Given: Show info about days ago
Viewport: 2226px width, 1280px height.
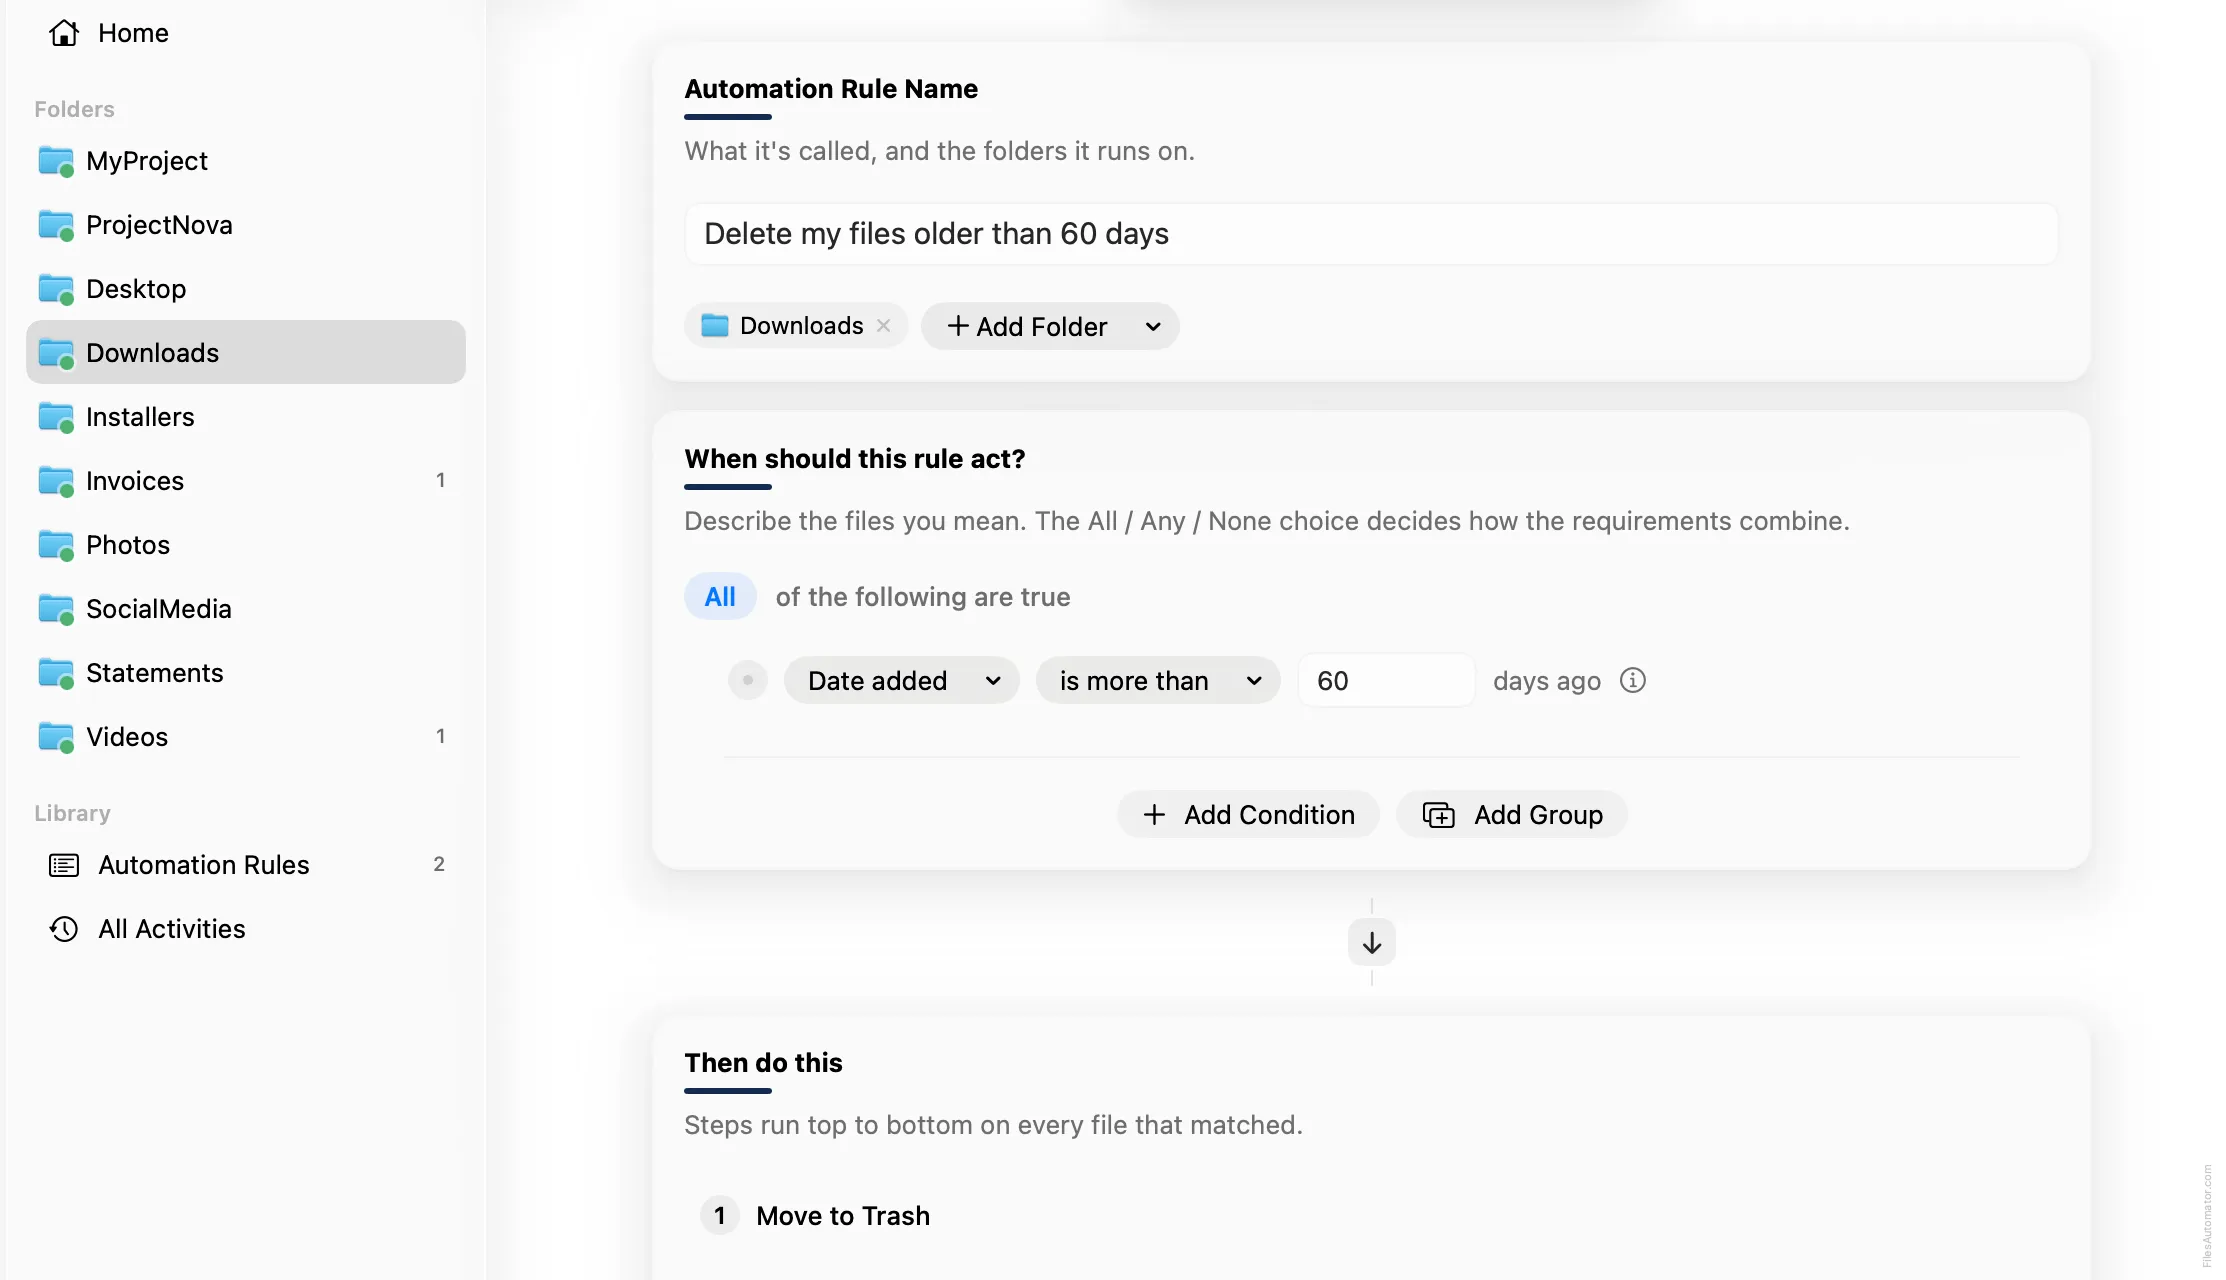Looking at the screenshot, I should tap(1632, 680).
